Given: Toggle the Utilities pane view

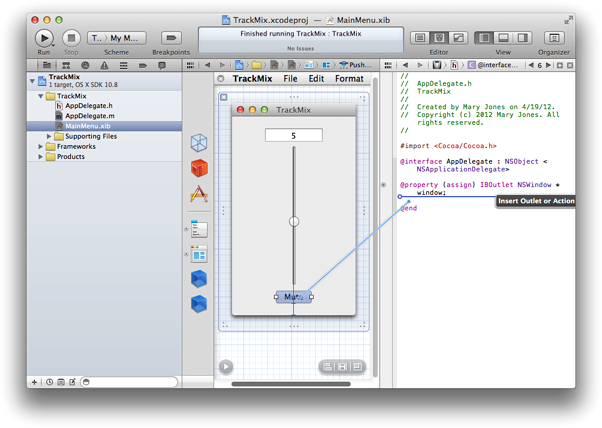Looking at the screenshot, I should (523, 38).
